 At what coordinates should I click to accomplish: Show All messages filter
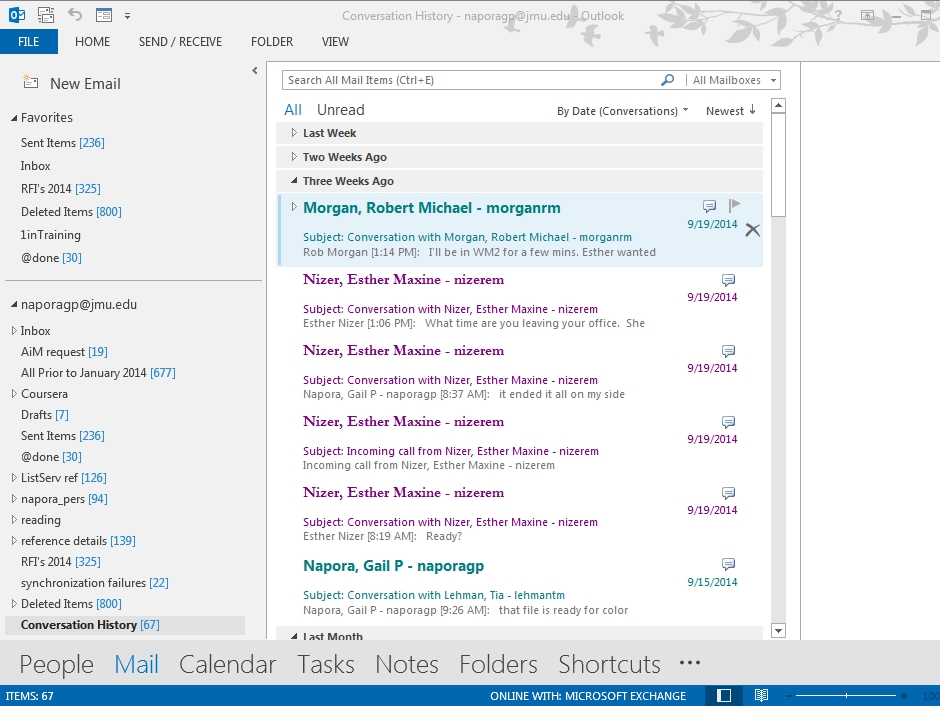[293, 110]
